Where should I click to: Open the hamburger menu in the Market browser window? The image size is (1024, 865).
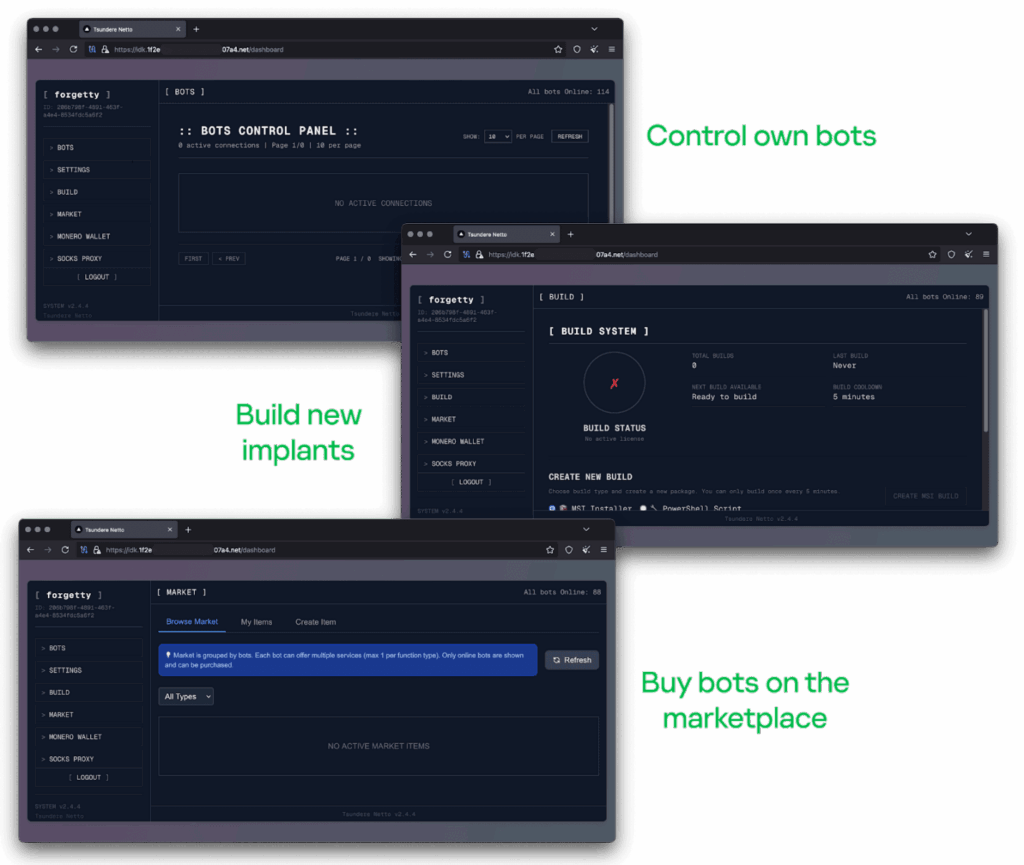pyautogui.click(x=603, y=550)
